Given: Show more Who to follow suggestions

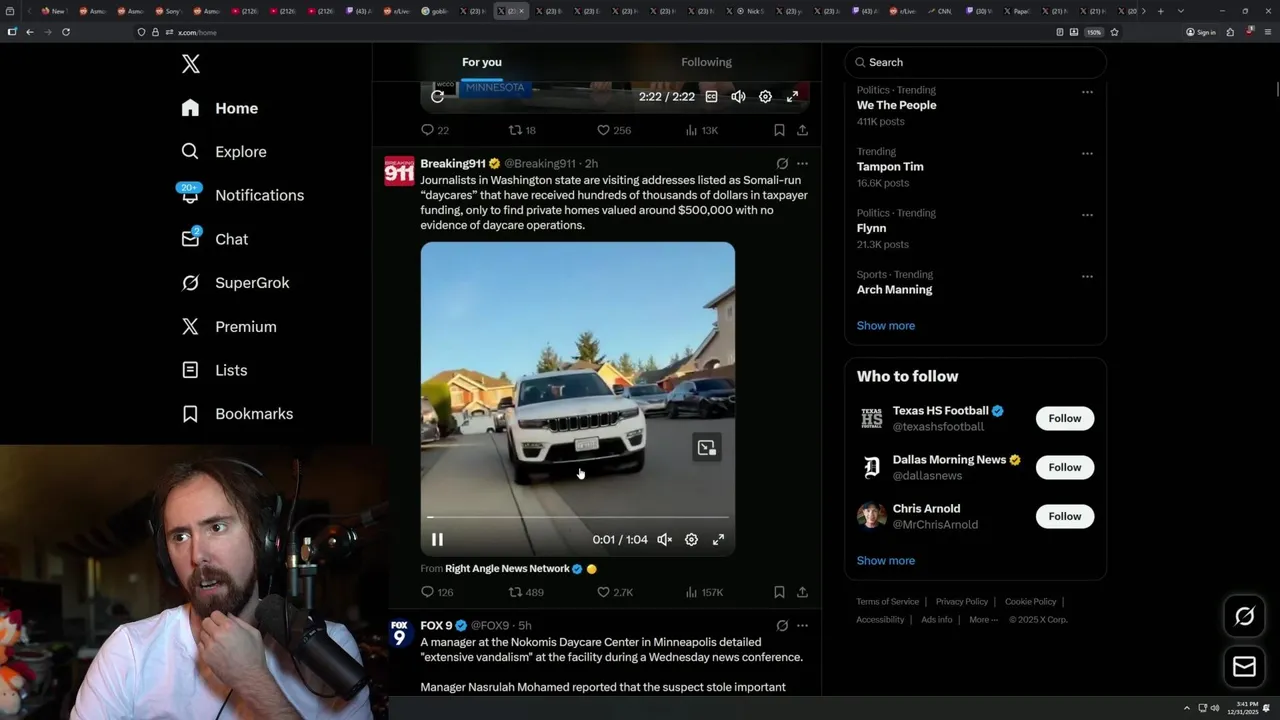Looking at the screenshot, I should tap(885, 561).
